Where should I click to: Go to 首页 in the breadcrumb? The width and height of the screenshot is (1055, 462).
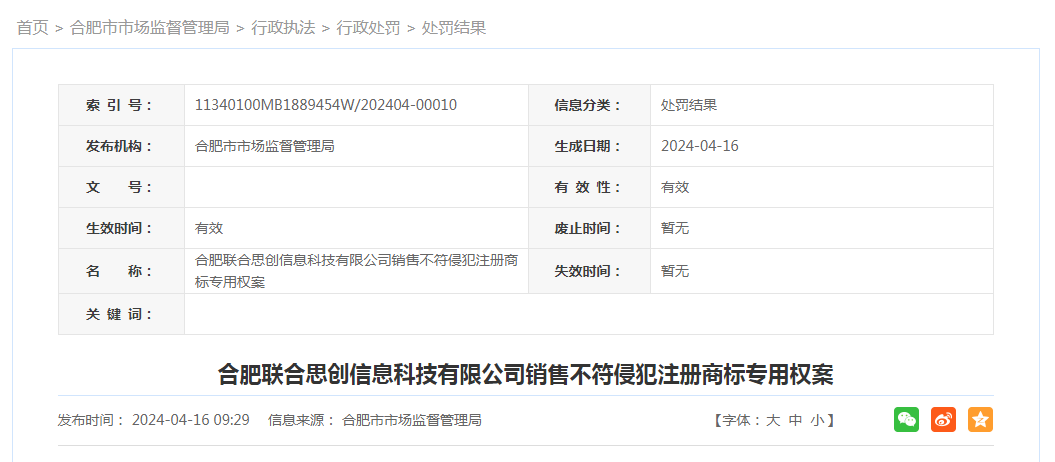pyautogui.click(x=33, y=28)
